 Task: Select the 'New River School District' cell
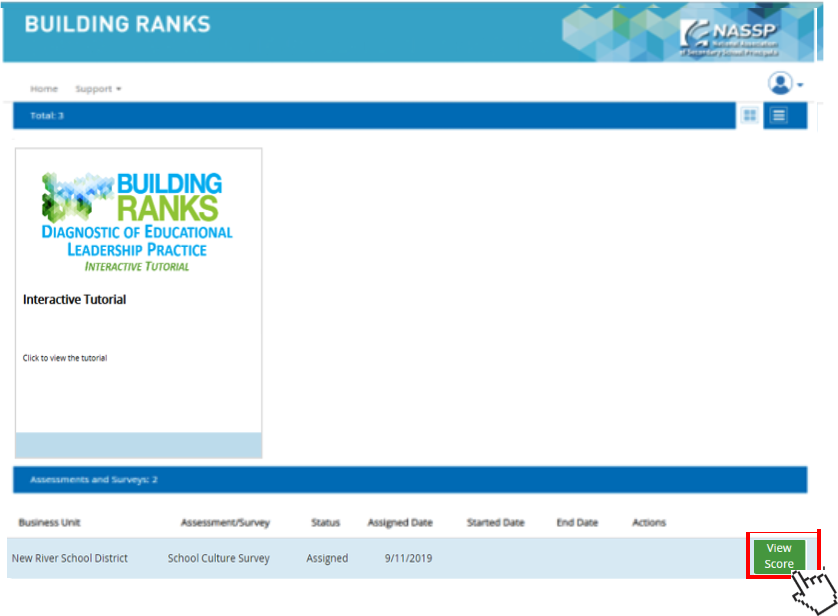(69, 558)
